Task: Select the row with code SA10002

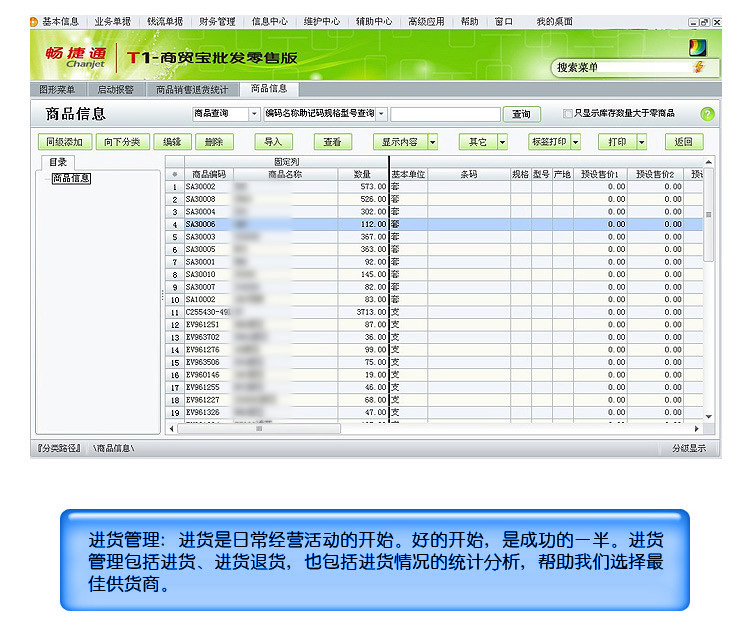Action: click(x=434, y=300)
